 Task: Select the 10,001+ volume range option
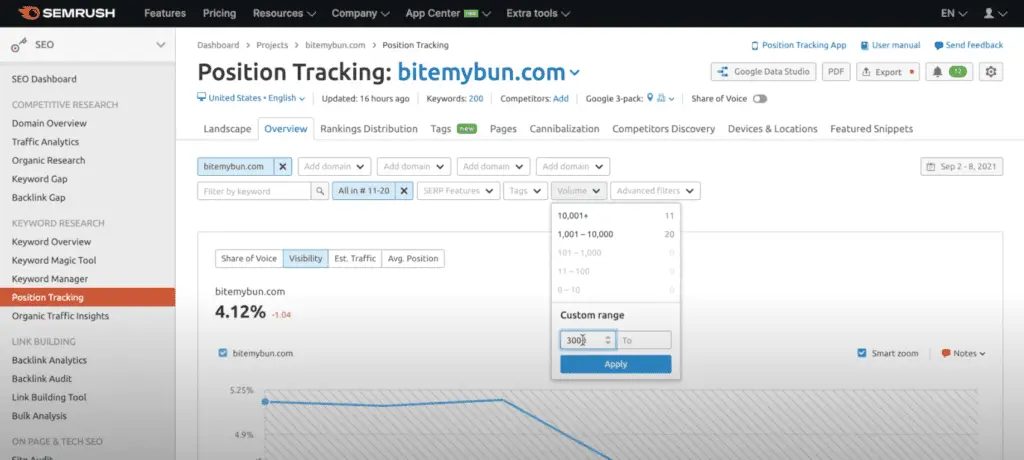(616, 215)
